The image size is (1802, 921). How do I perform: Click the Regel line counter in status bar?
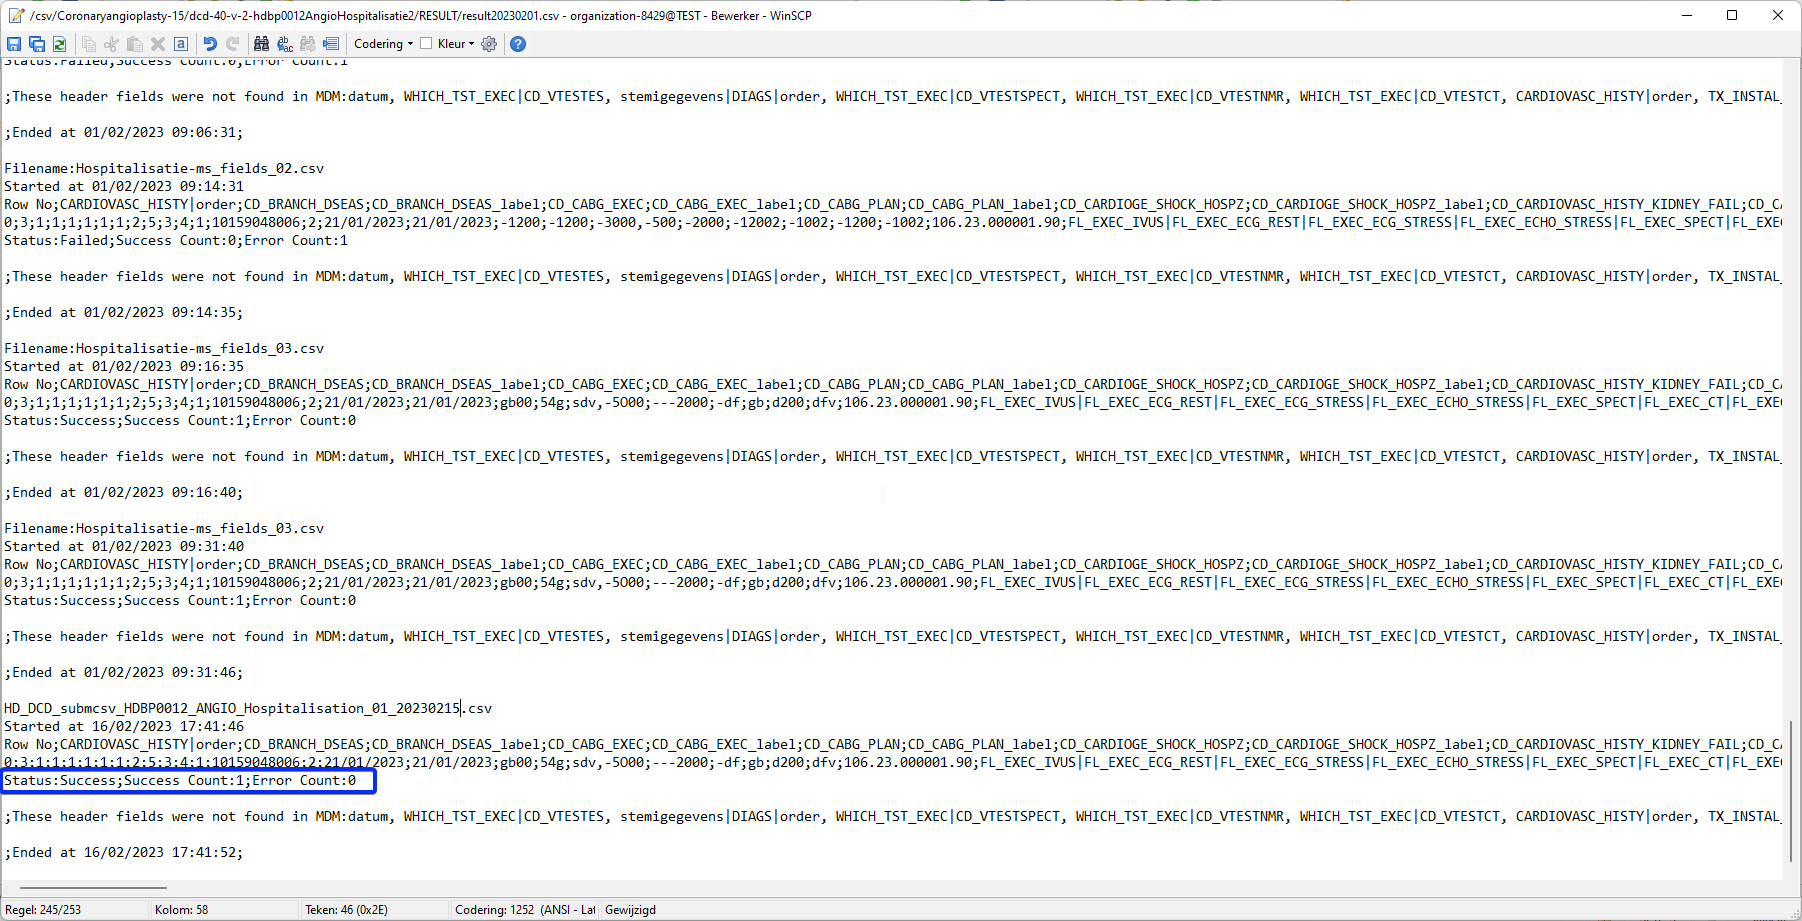[x=43, y=910]
